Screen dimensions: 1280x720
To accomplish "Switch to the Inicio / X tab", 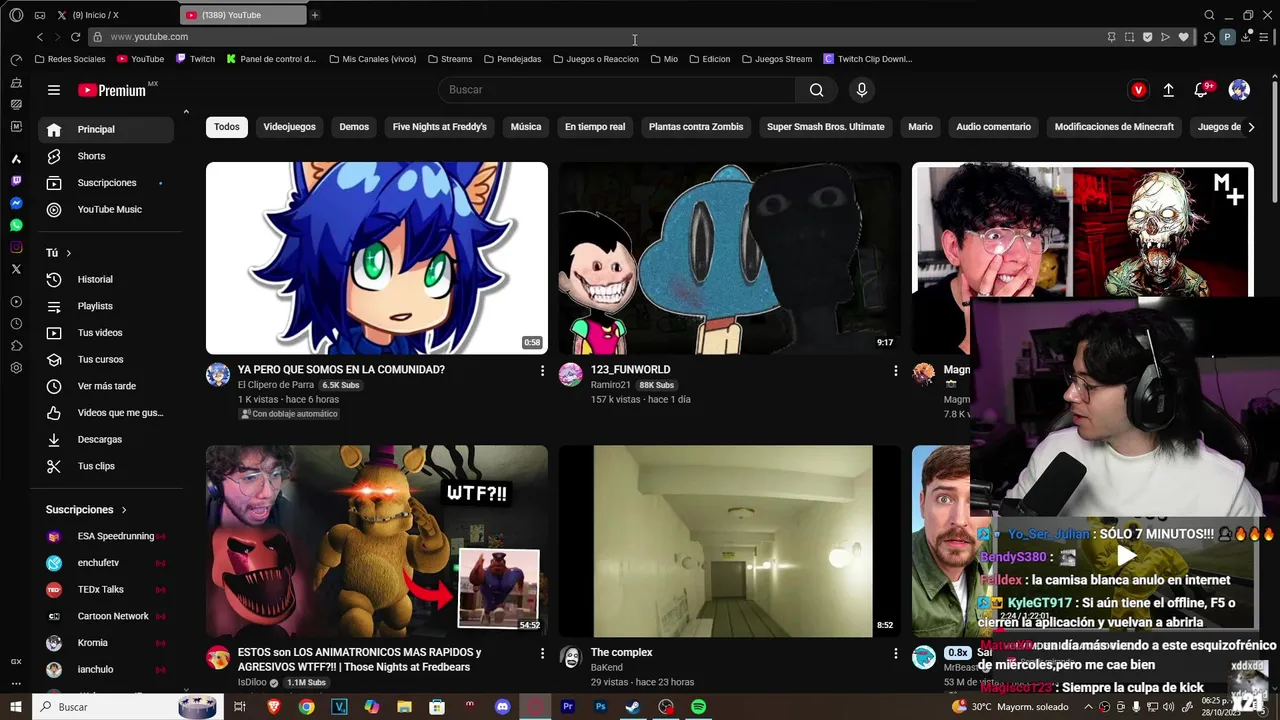I will [x=95, y=15].
